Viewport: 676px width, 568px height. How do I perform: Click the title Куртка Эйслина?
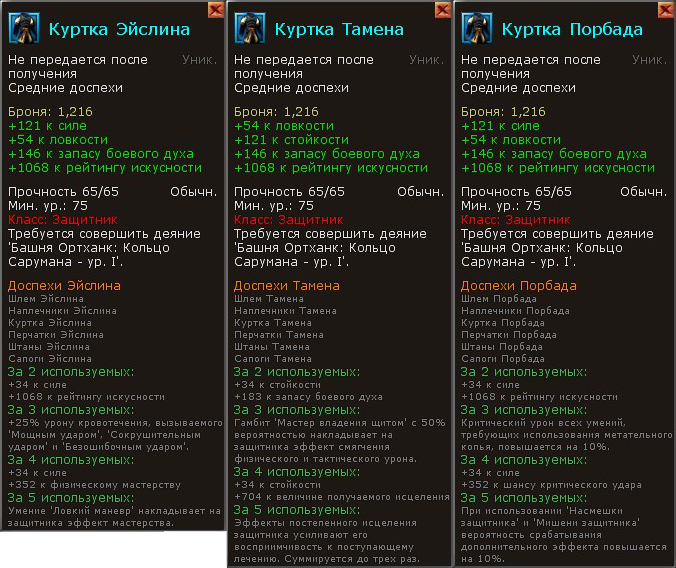tap(119, 29)
